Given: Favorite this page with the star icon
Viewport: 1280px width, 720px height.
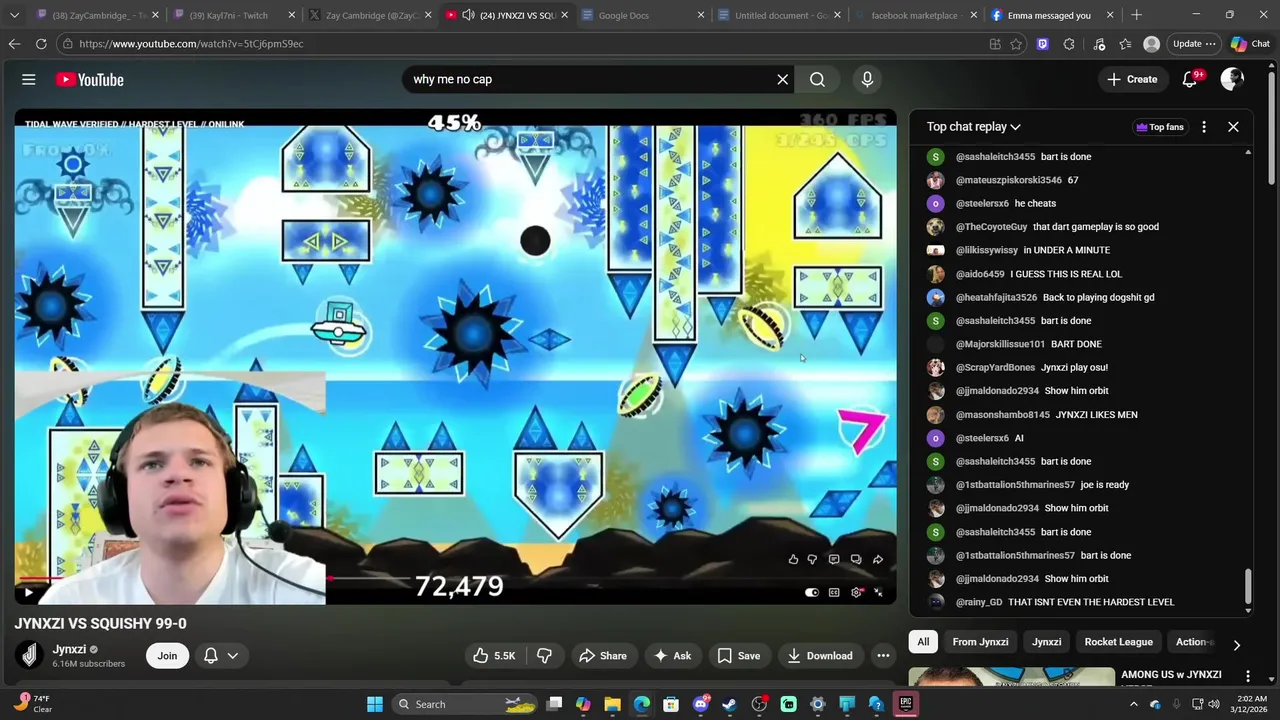Looking at the screenshot, I should [x=1016, y=44].
